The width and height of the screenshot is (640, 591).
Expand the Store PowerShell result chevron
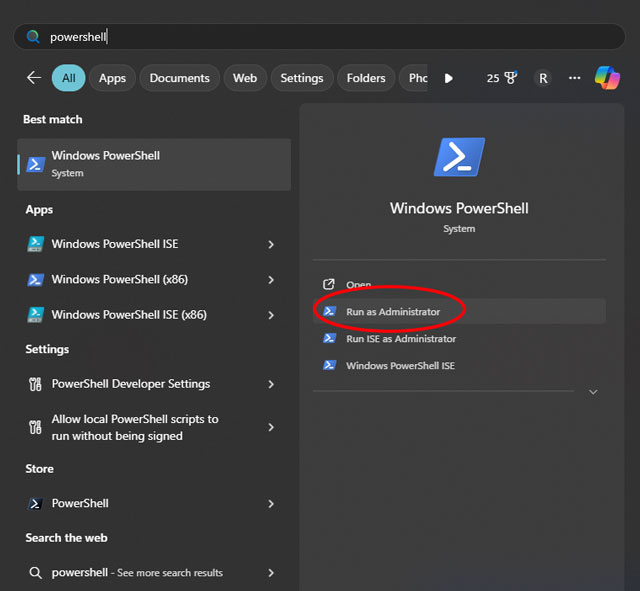point(271,504)
